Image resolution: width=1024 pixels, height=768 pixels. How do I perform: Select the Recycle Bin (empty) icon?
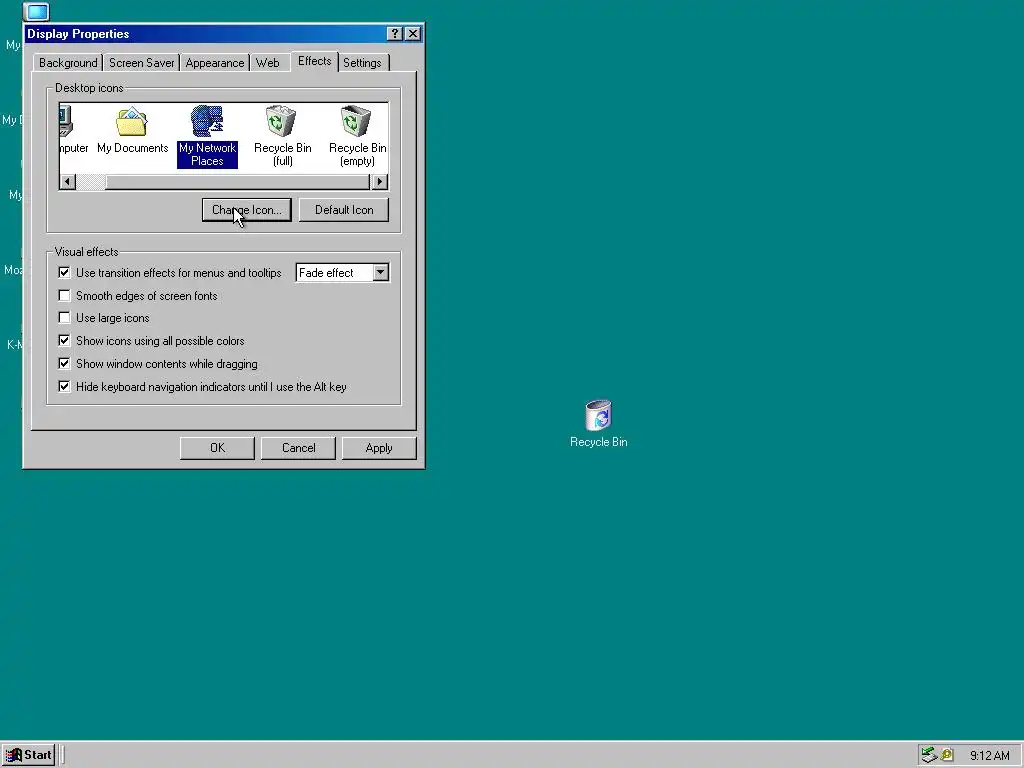(357, 136)
